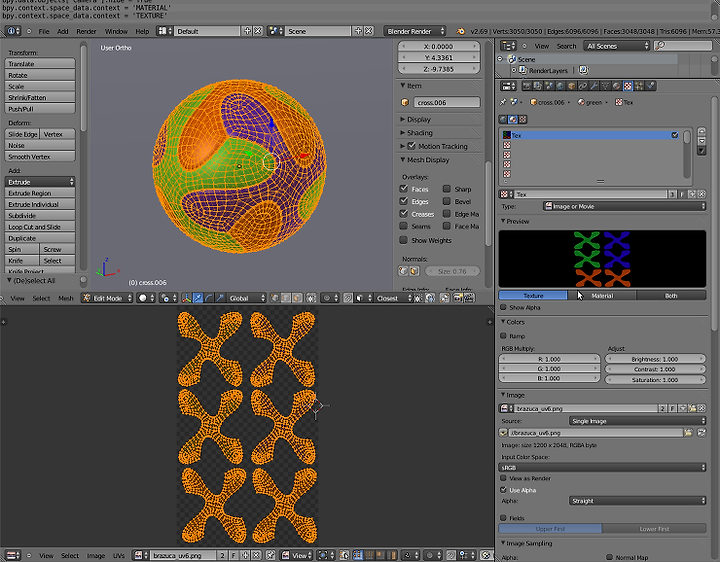Open the Object Data tab (mesh triangle icon)
Image resolution: width=720 pixels, height=562 pixels.
click(605, 86)
